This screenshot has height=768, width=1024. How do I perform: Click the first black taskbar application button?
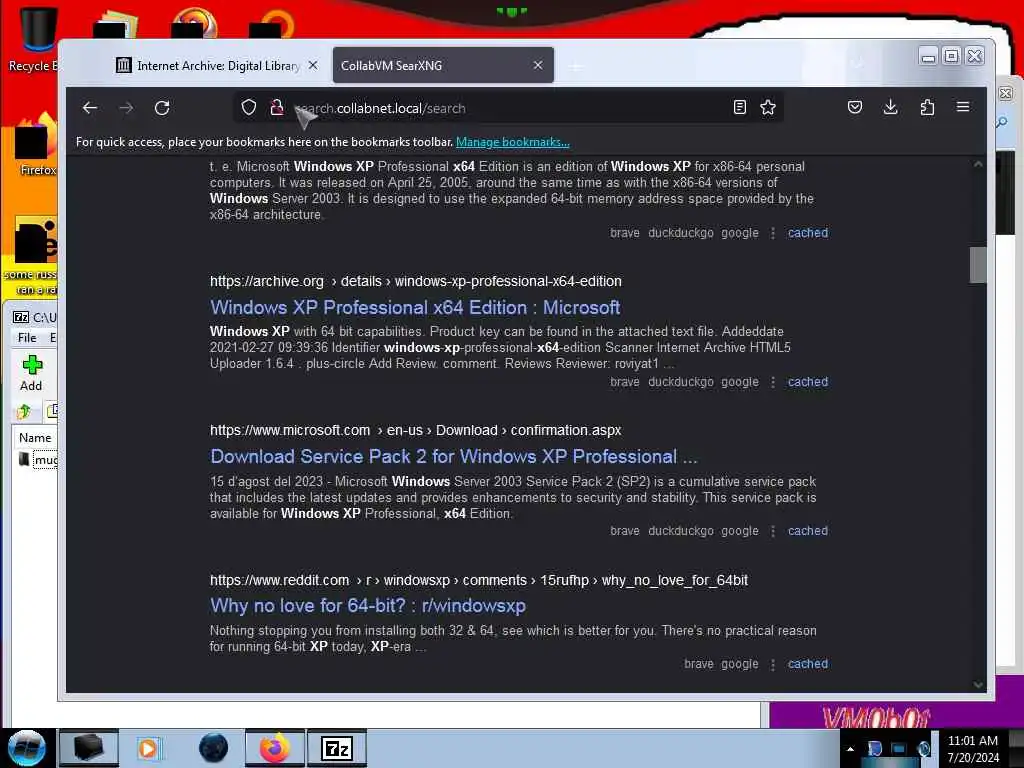tap(89, 748)
